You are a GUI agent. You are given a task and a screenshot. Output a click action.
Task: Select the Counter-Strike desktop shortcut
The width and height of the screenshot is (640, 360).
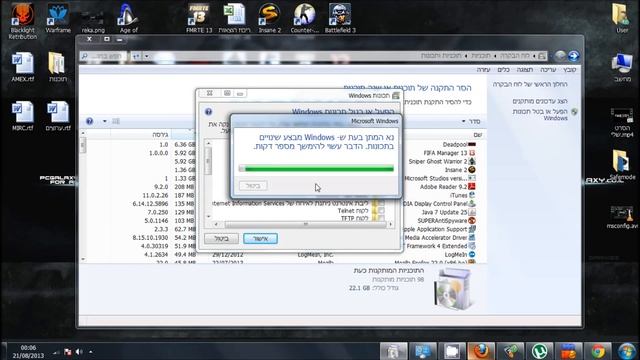(x=304, y=18)
